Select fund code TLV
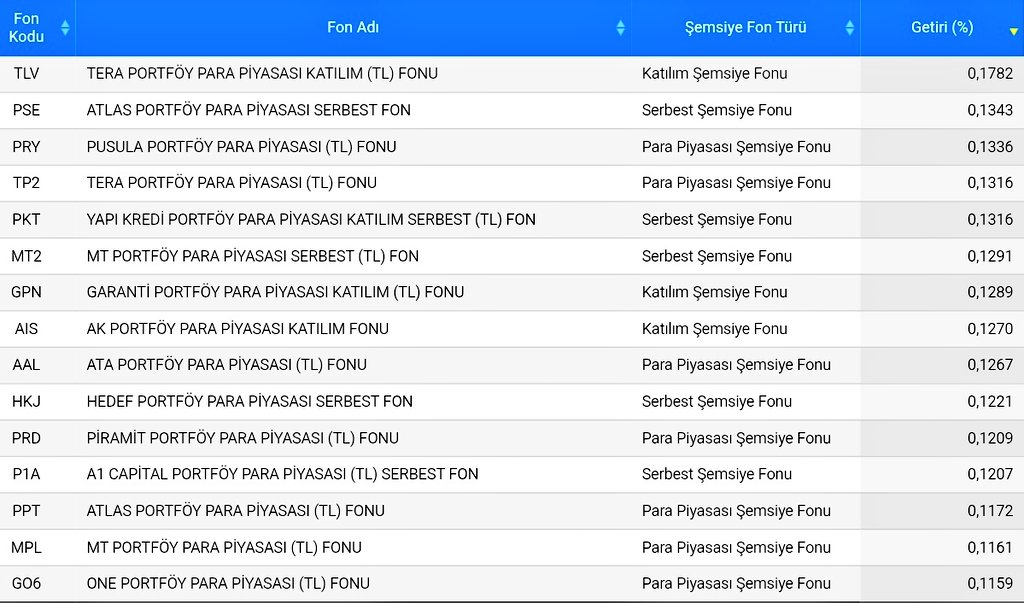Viewport: 1024px width, 603px height. click(x=26, y=73)
